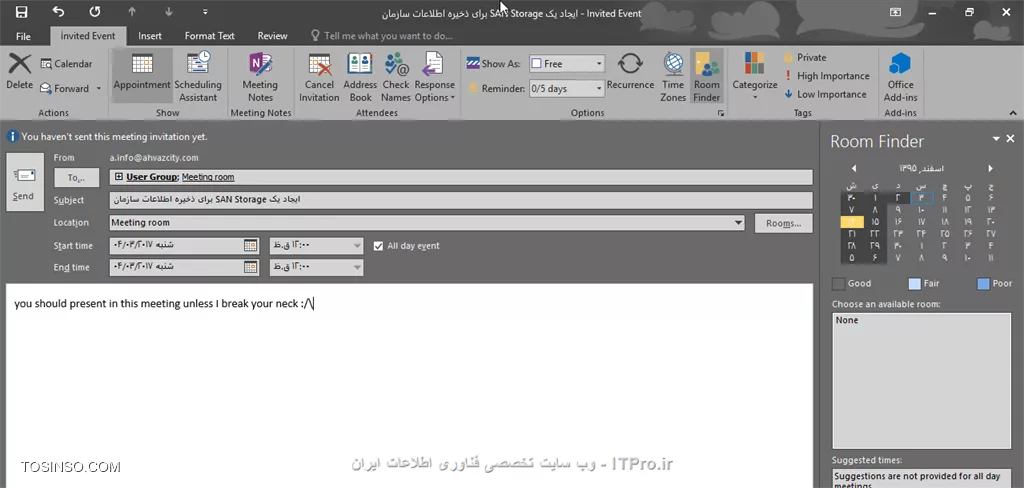Screen dimensions: 1024x488
Task: Send the meeting invitation
Action: [25, 182]
